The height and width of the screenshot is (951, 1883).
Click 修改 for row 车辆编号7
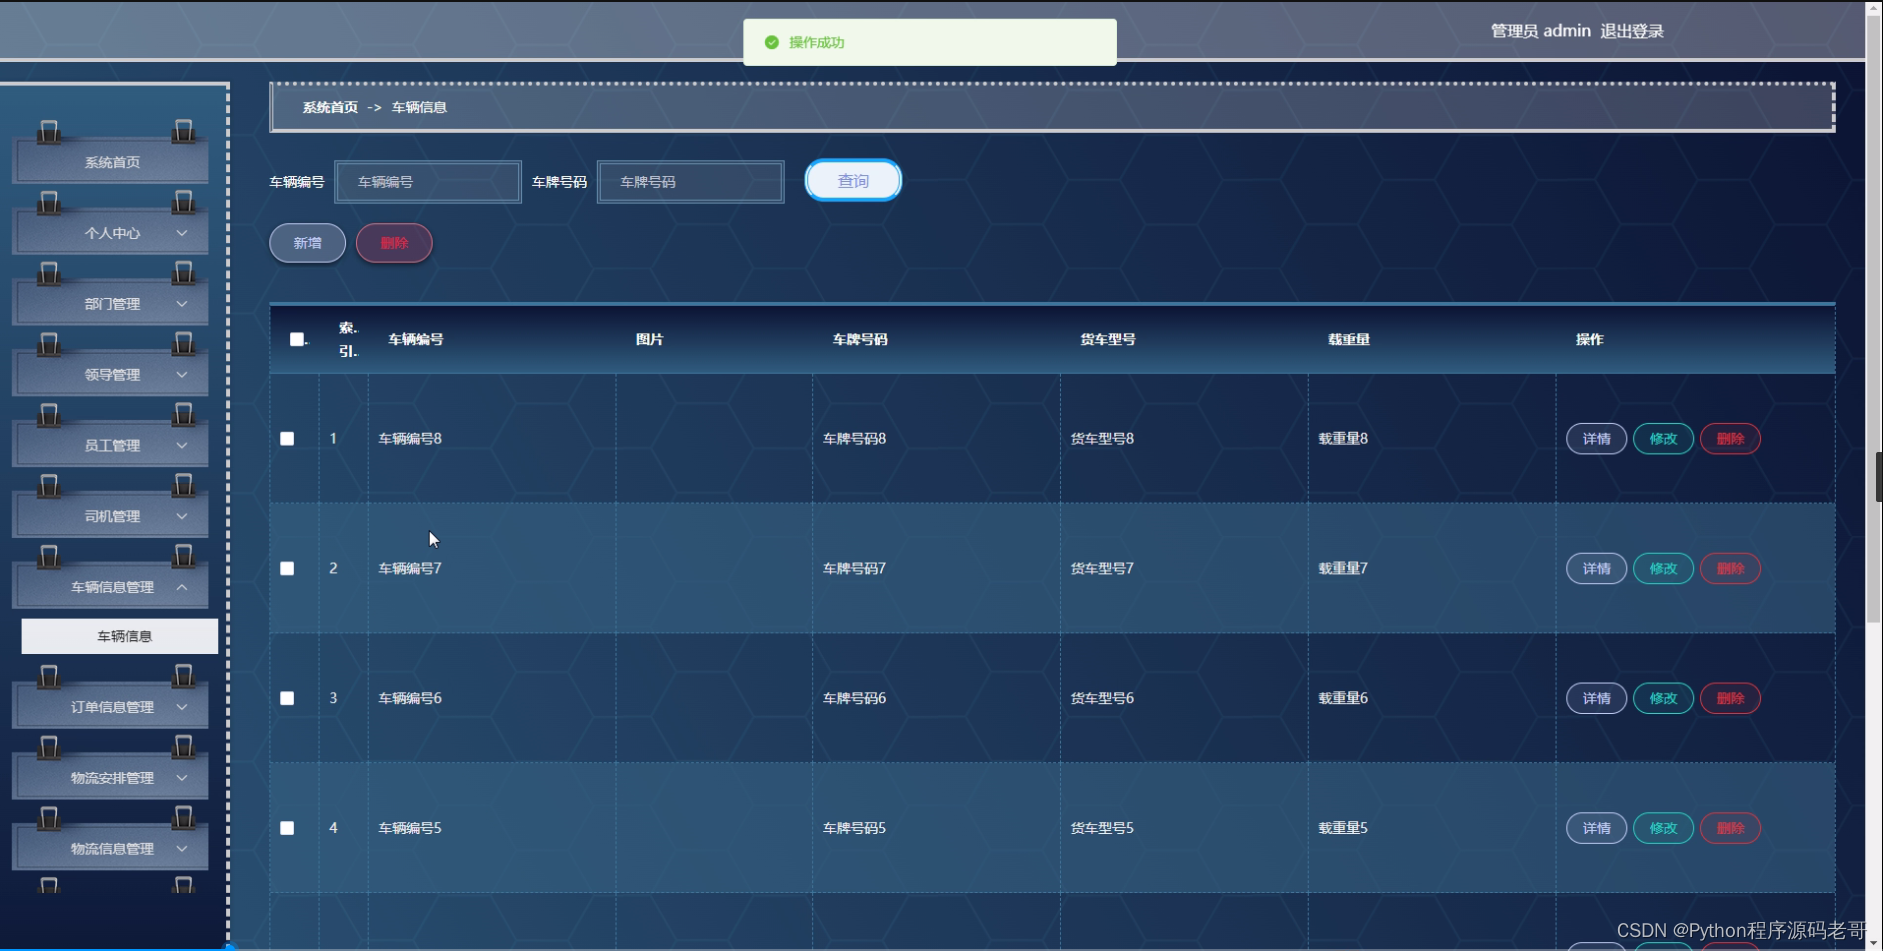(x=1663, y=569)
